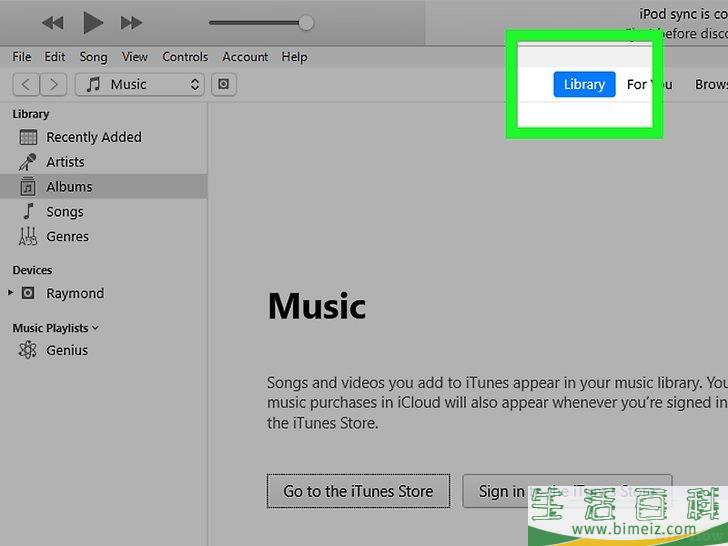Expand the Raymond device triangle
This screenshot has height=546, width=728.
coord(10,292)
